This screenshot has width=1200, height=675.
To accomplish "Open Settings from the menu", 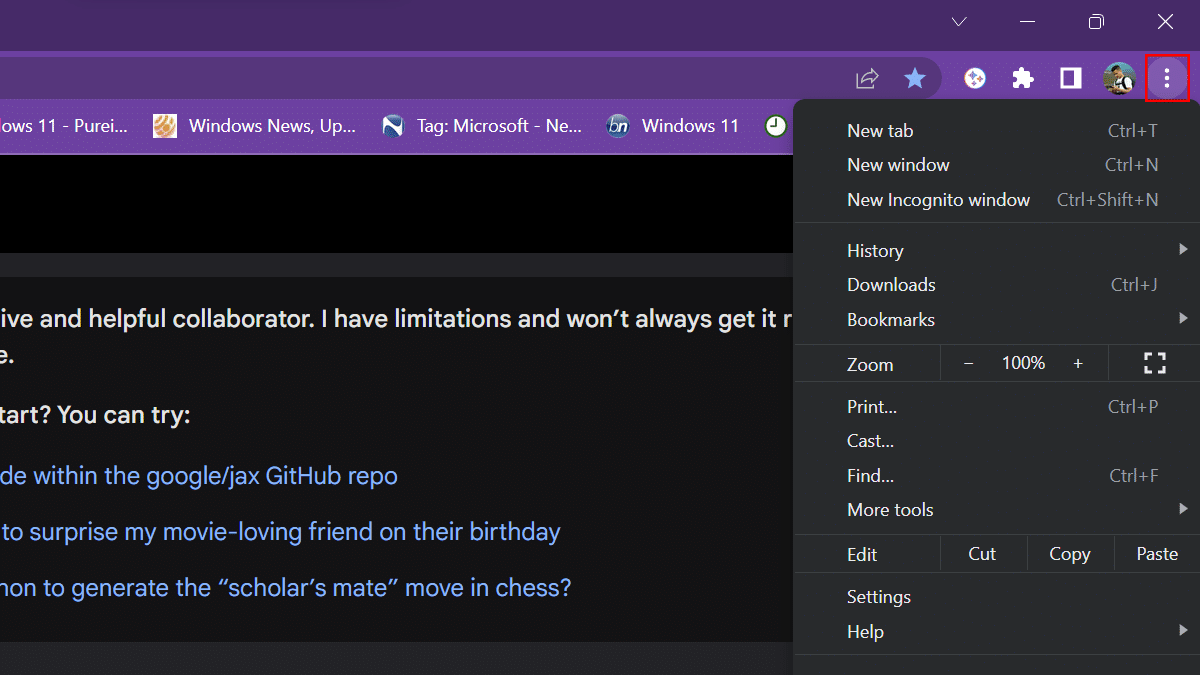I will click(879, 597).
